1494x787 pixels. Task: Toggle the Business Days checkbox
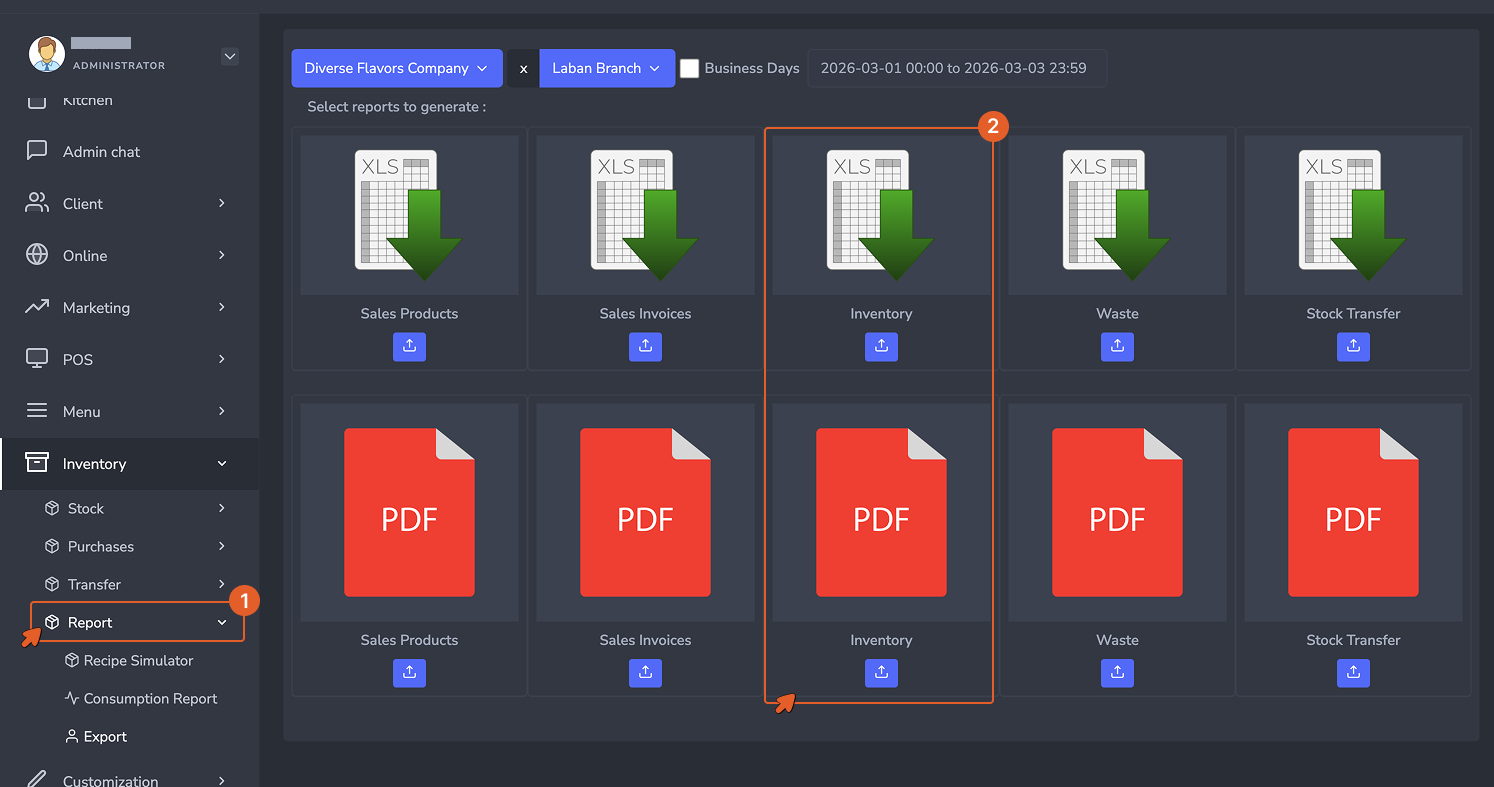point(689,68)
